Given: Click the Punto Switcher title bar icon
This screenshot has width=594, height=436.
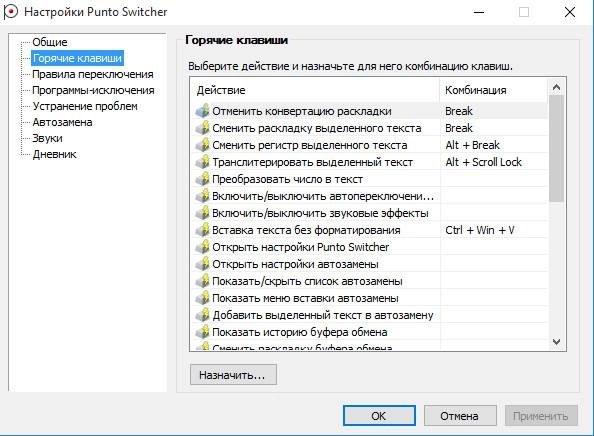Looking at the screenshot, I should (10, 12).
